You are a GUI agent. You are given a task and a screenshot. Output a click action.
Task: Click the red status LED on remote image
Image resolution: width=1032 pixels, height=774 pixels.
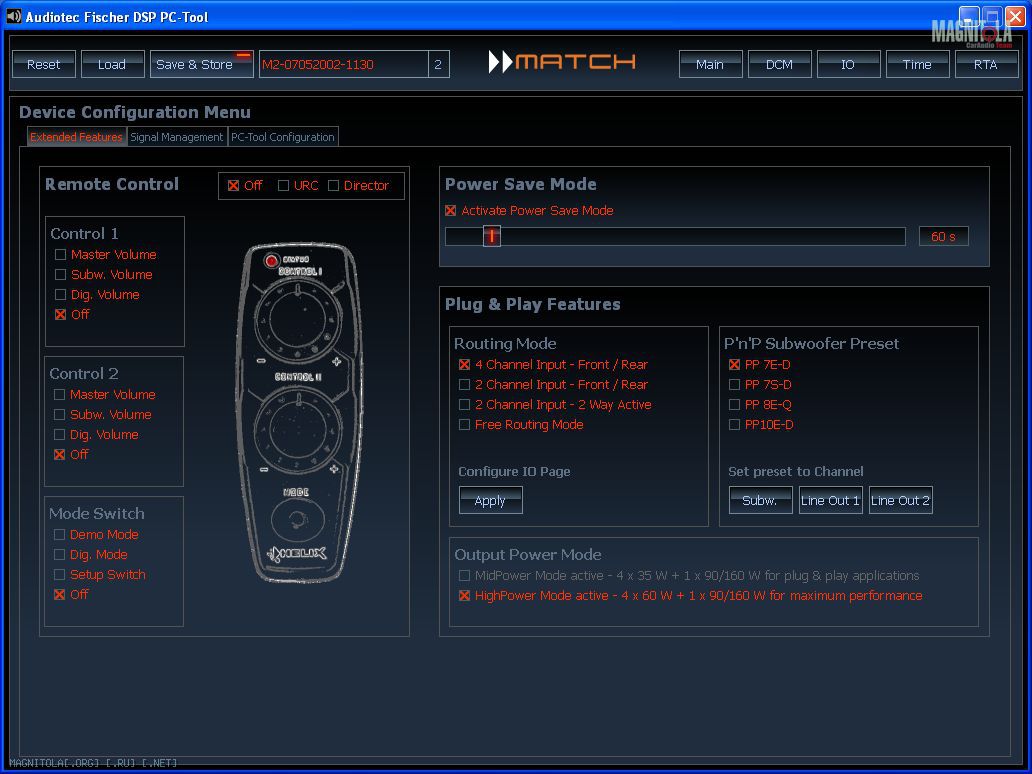pos(271,261)
